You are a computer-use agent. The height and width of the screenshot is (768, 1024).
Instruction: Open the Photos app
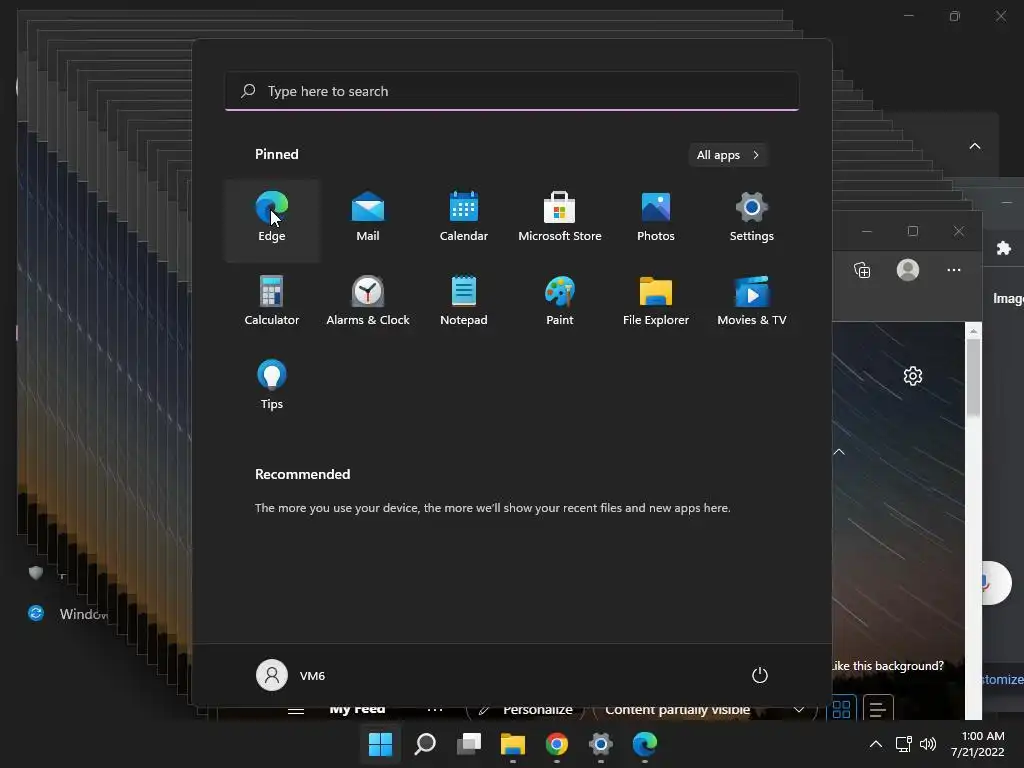(656, 219)
